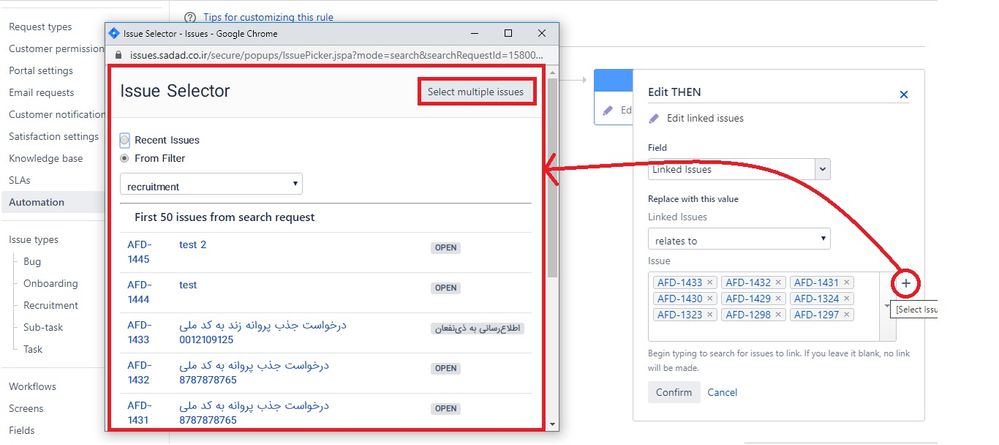Click OPEN status of AFD-1445
The image size is (999, 445).
(x=445, y=247)
